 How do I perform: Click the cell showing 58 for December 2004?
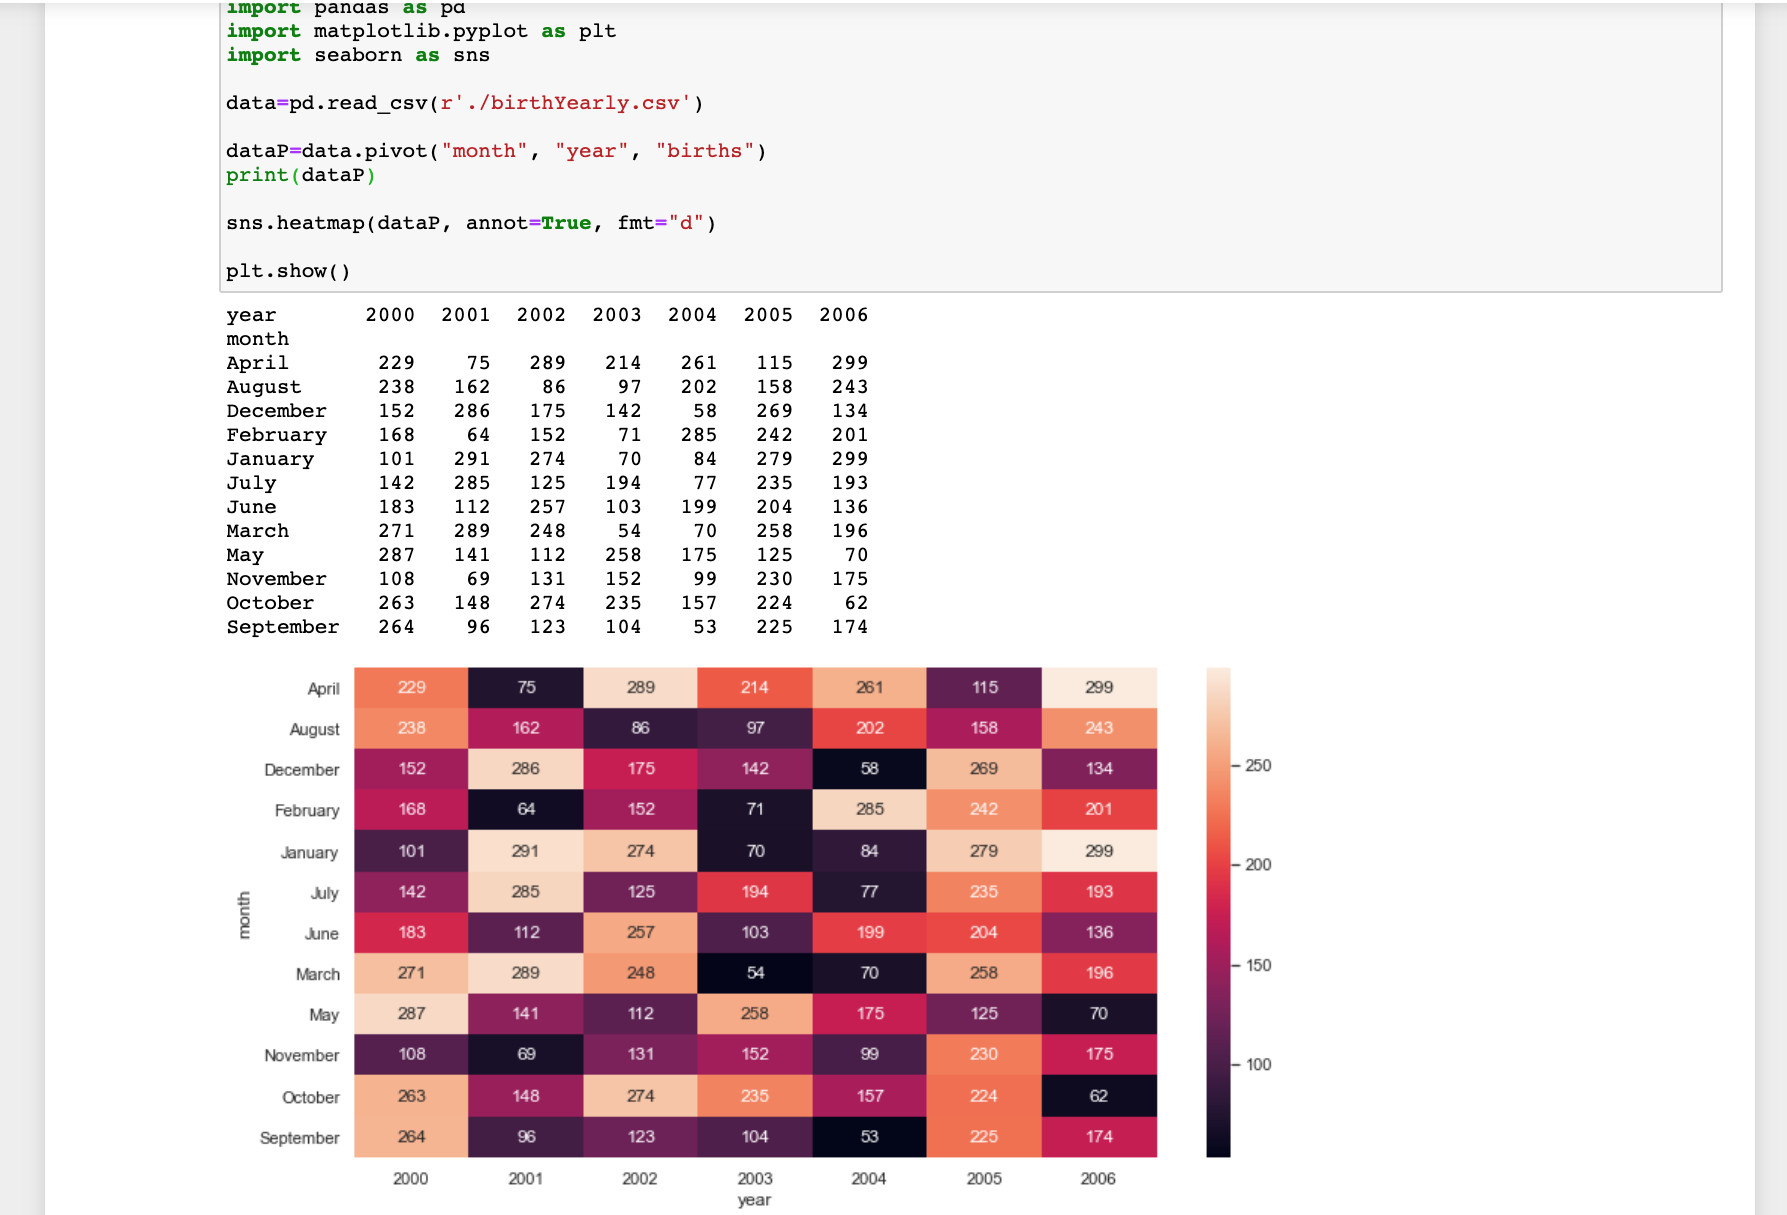(x=869, y=769)
